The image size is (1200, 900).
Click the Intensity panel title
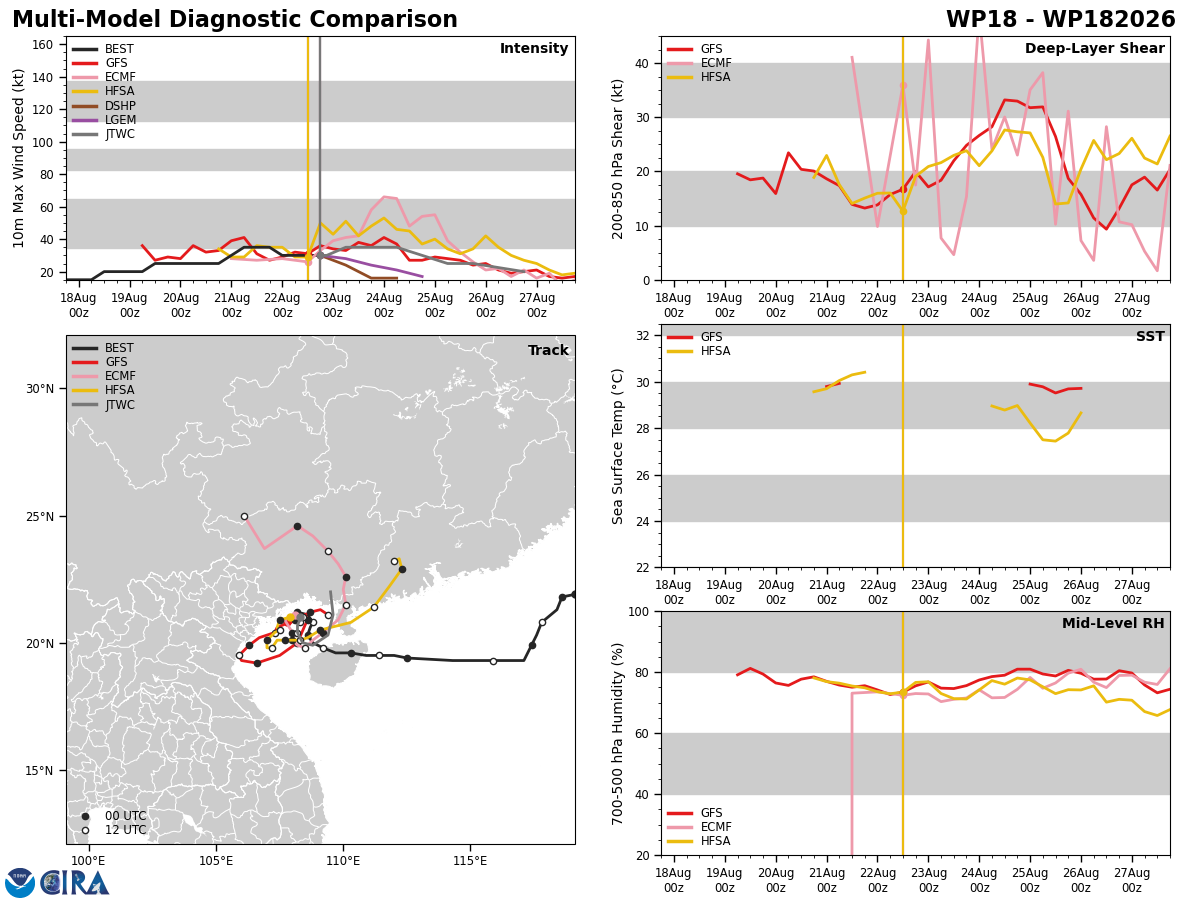pos(534,49)
